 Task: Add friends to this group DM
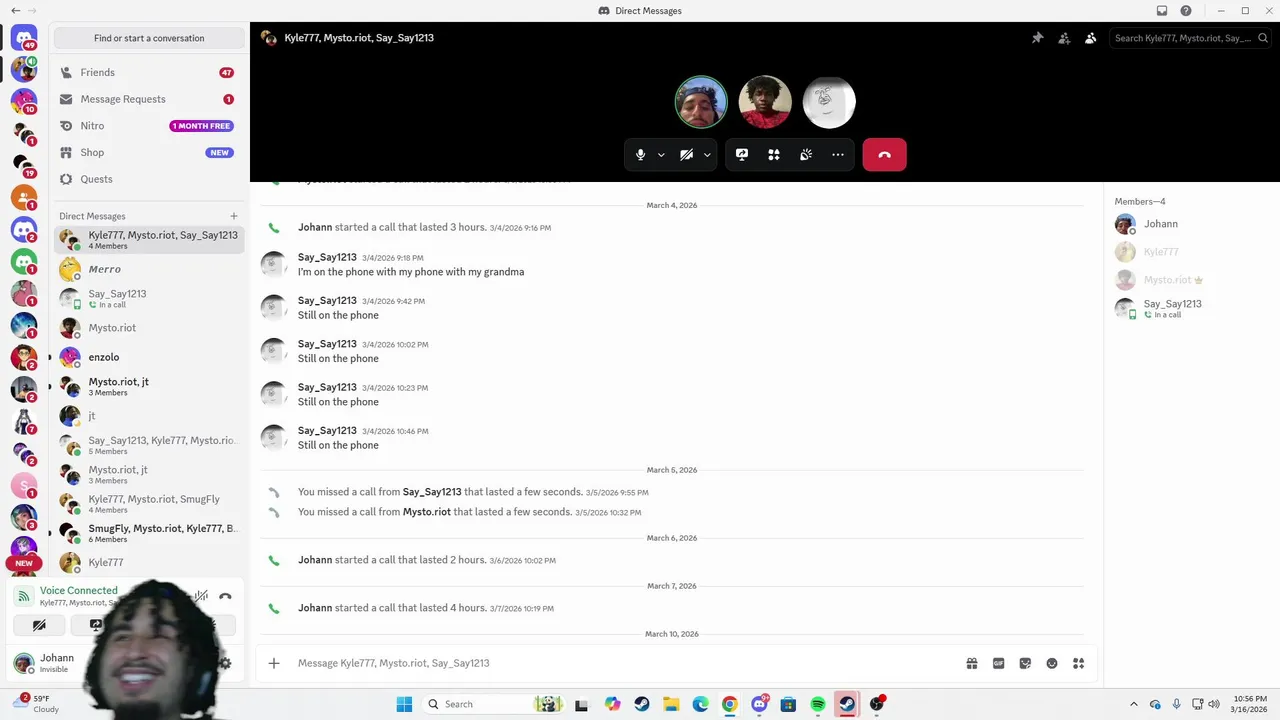[x=1064, y=38]
